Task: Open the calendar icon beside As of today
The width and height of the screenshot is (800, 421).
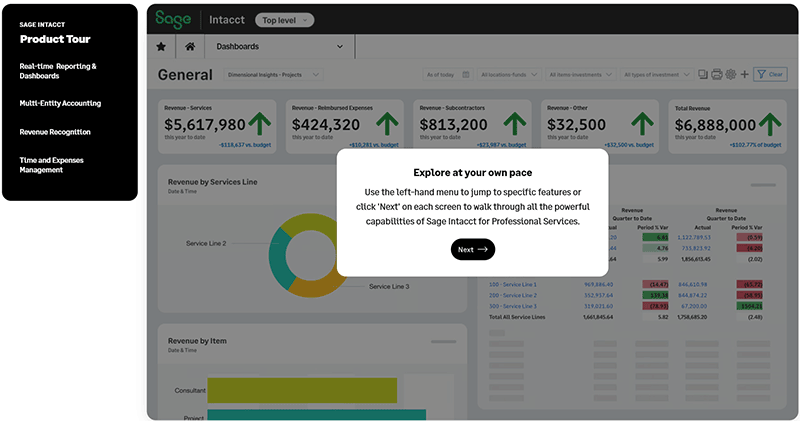Action: pos(466,75)
